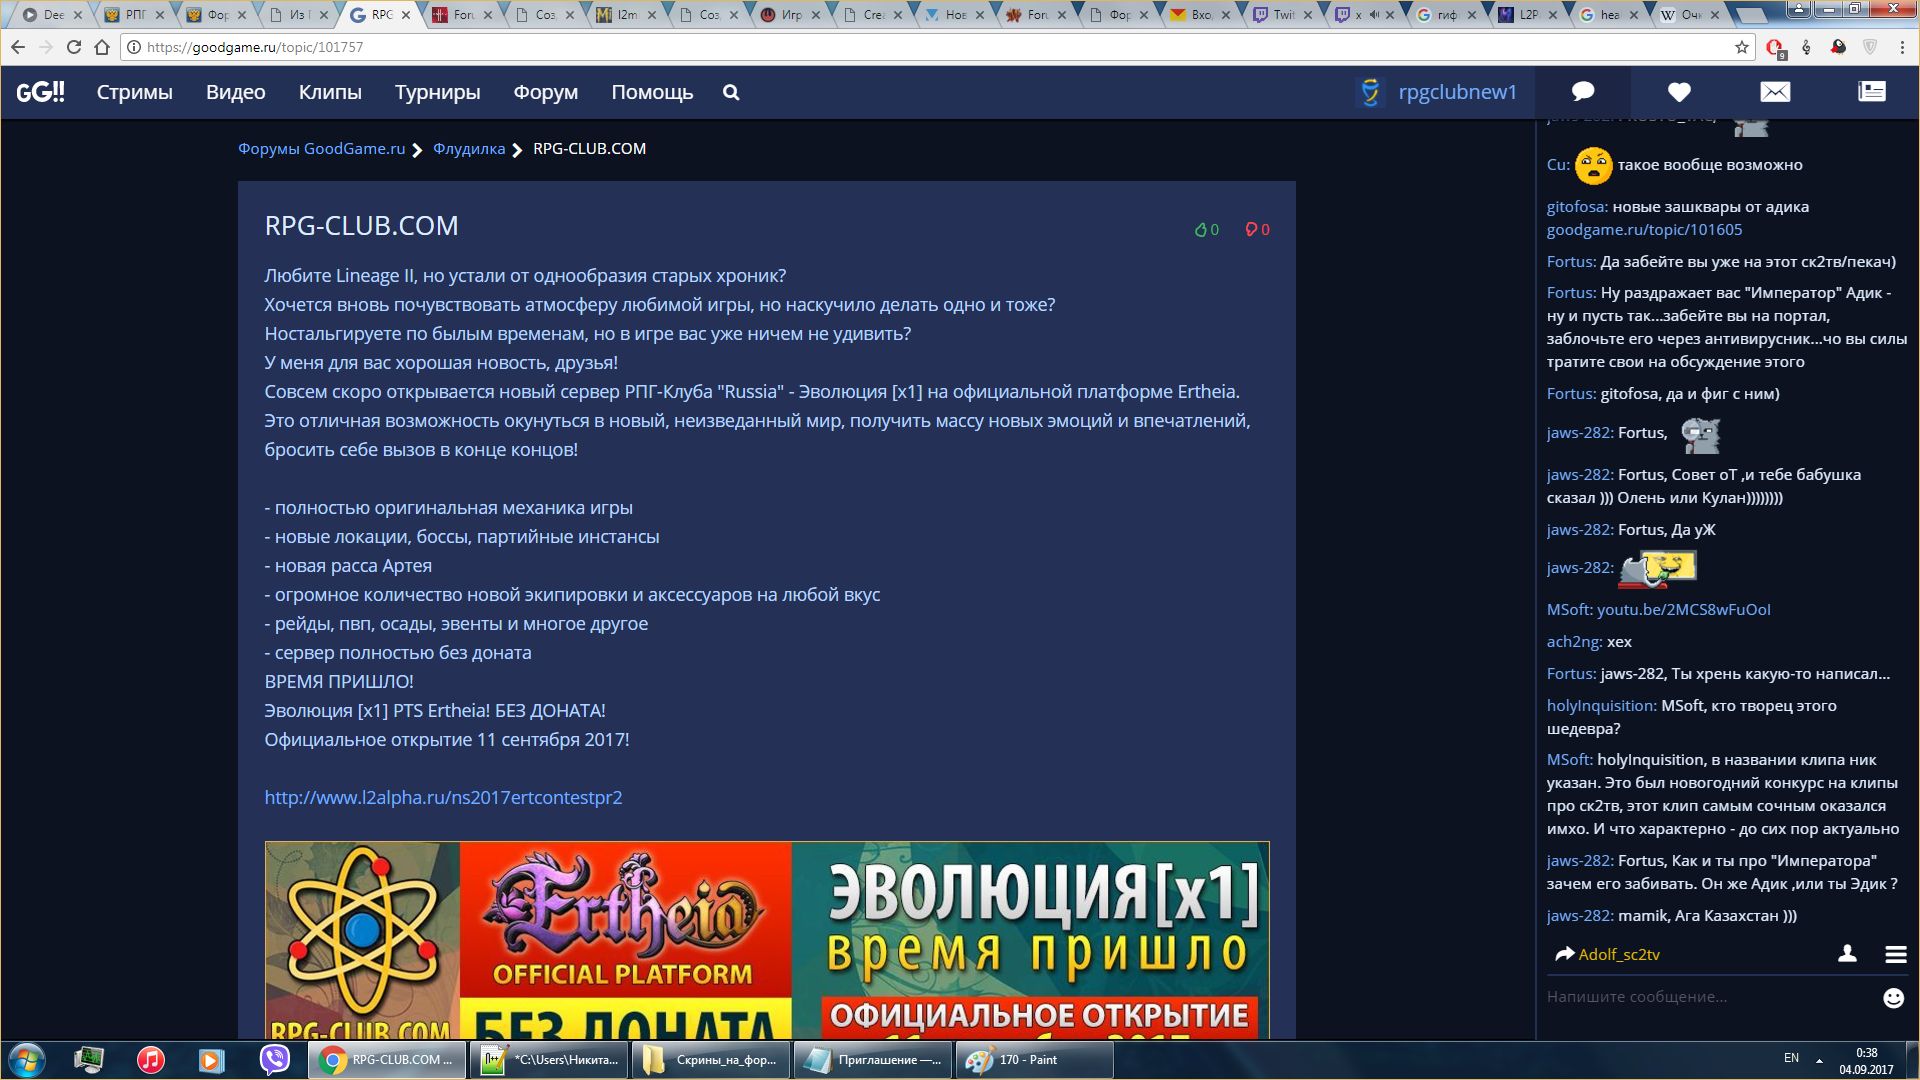This screenshot has width=1920, height=1080.
Task: Change EN keyboard language in tray
Action: click(x=1791, y=1058)
